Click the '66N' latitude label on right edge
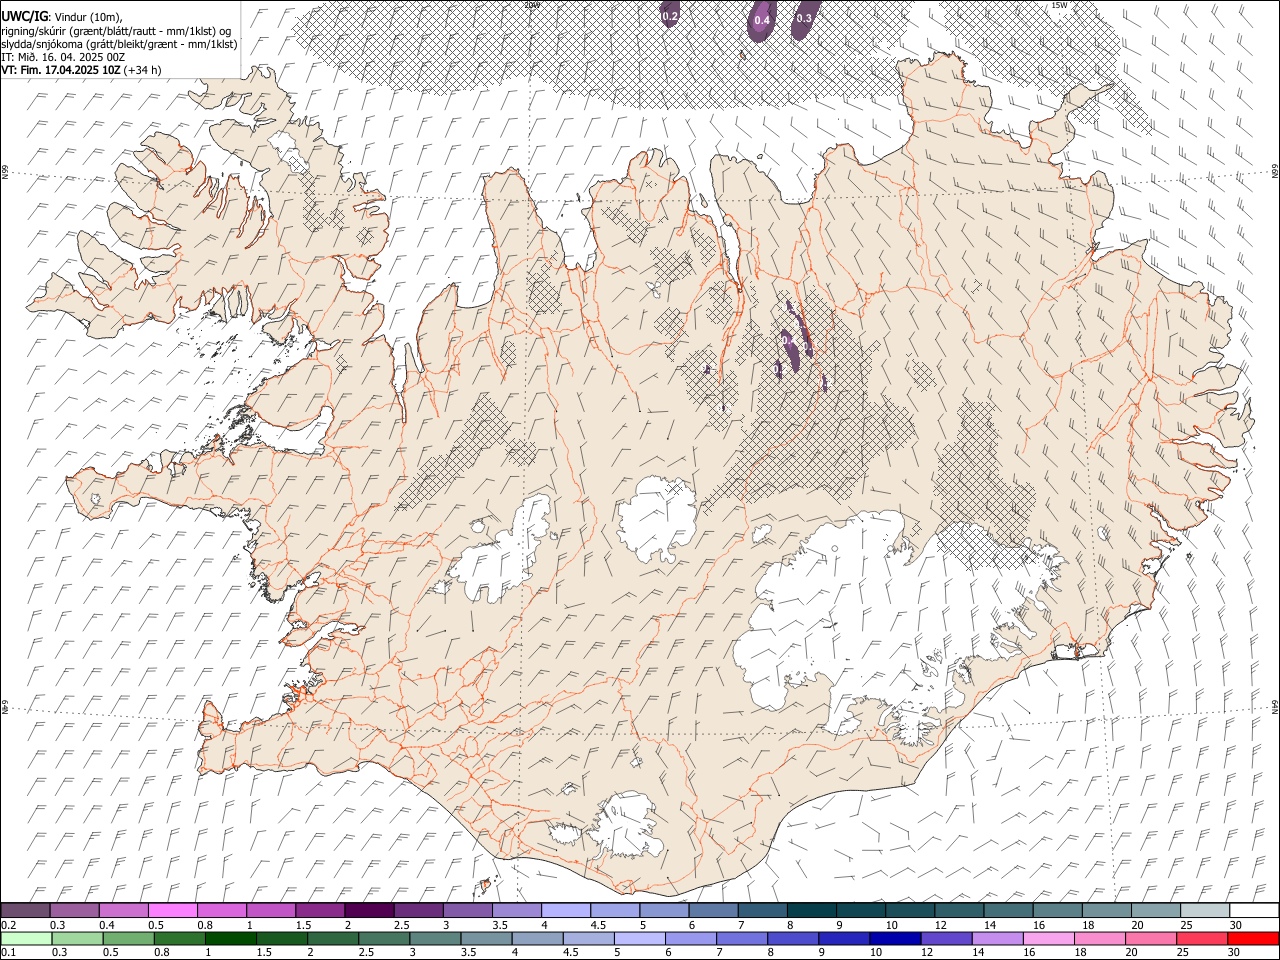 (x=1275, y=171)
